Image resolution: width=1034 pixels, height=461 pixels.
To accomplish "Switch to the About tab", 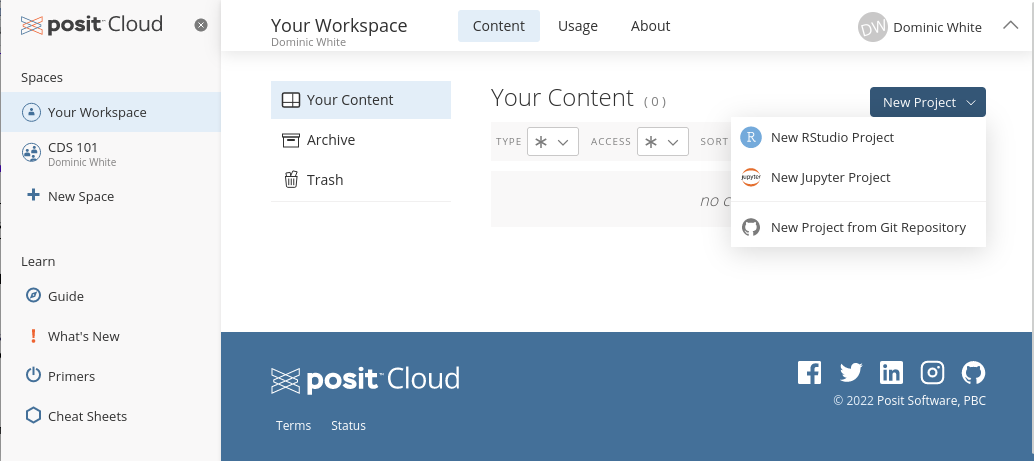I will coord(650,26).
